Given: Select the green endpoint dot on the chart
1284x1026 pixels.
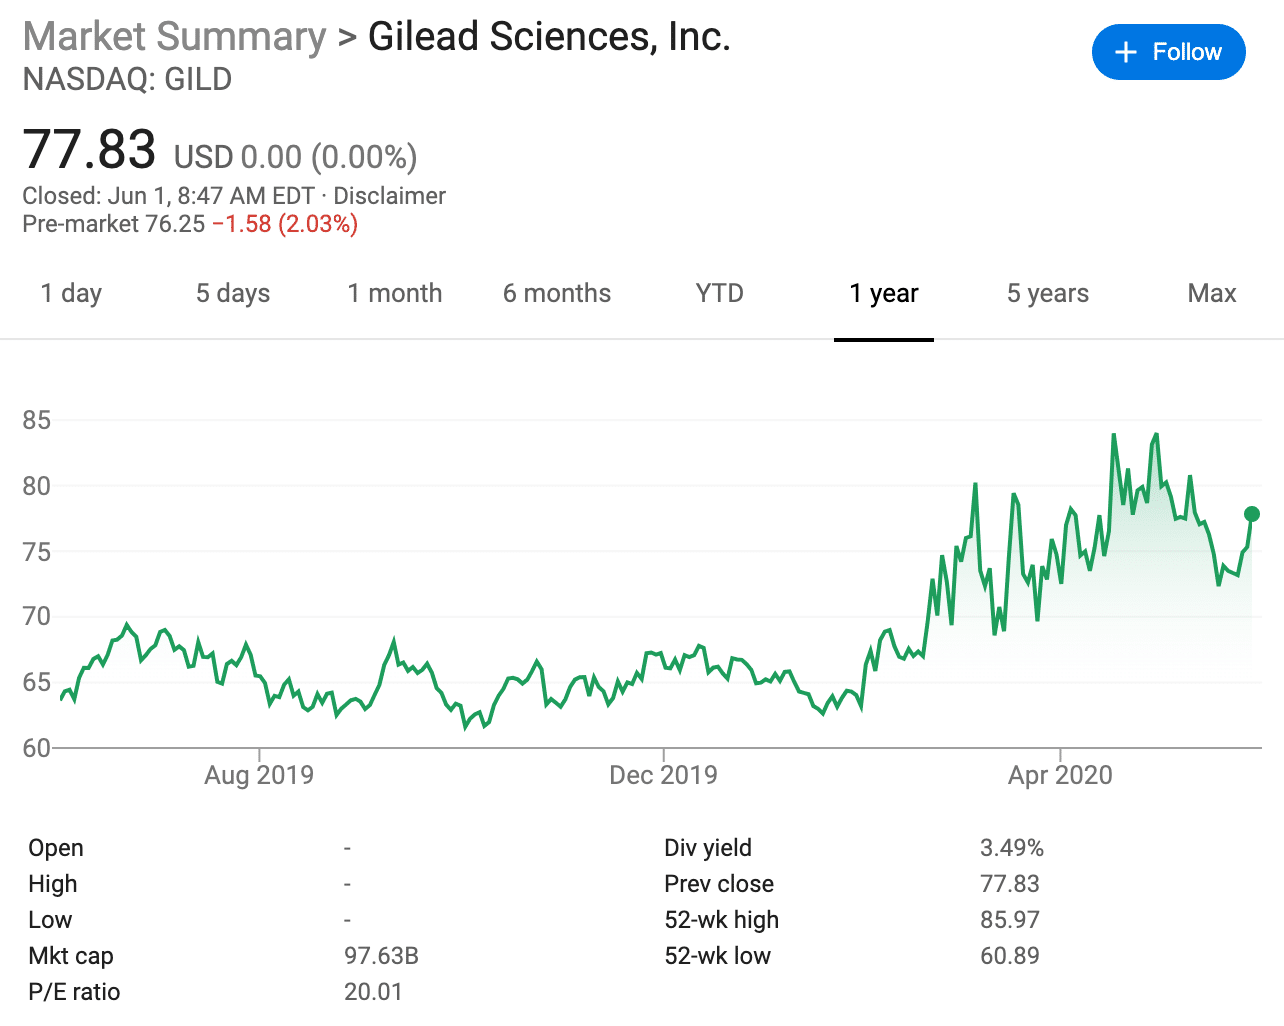Looking at the screenshot, I should [1251, 514].
